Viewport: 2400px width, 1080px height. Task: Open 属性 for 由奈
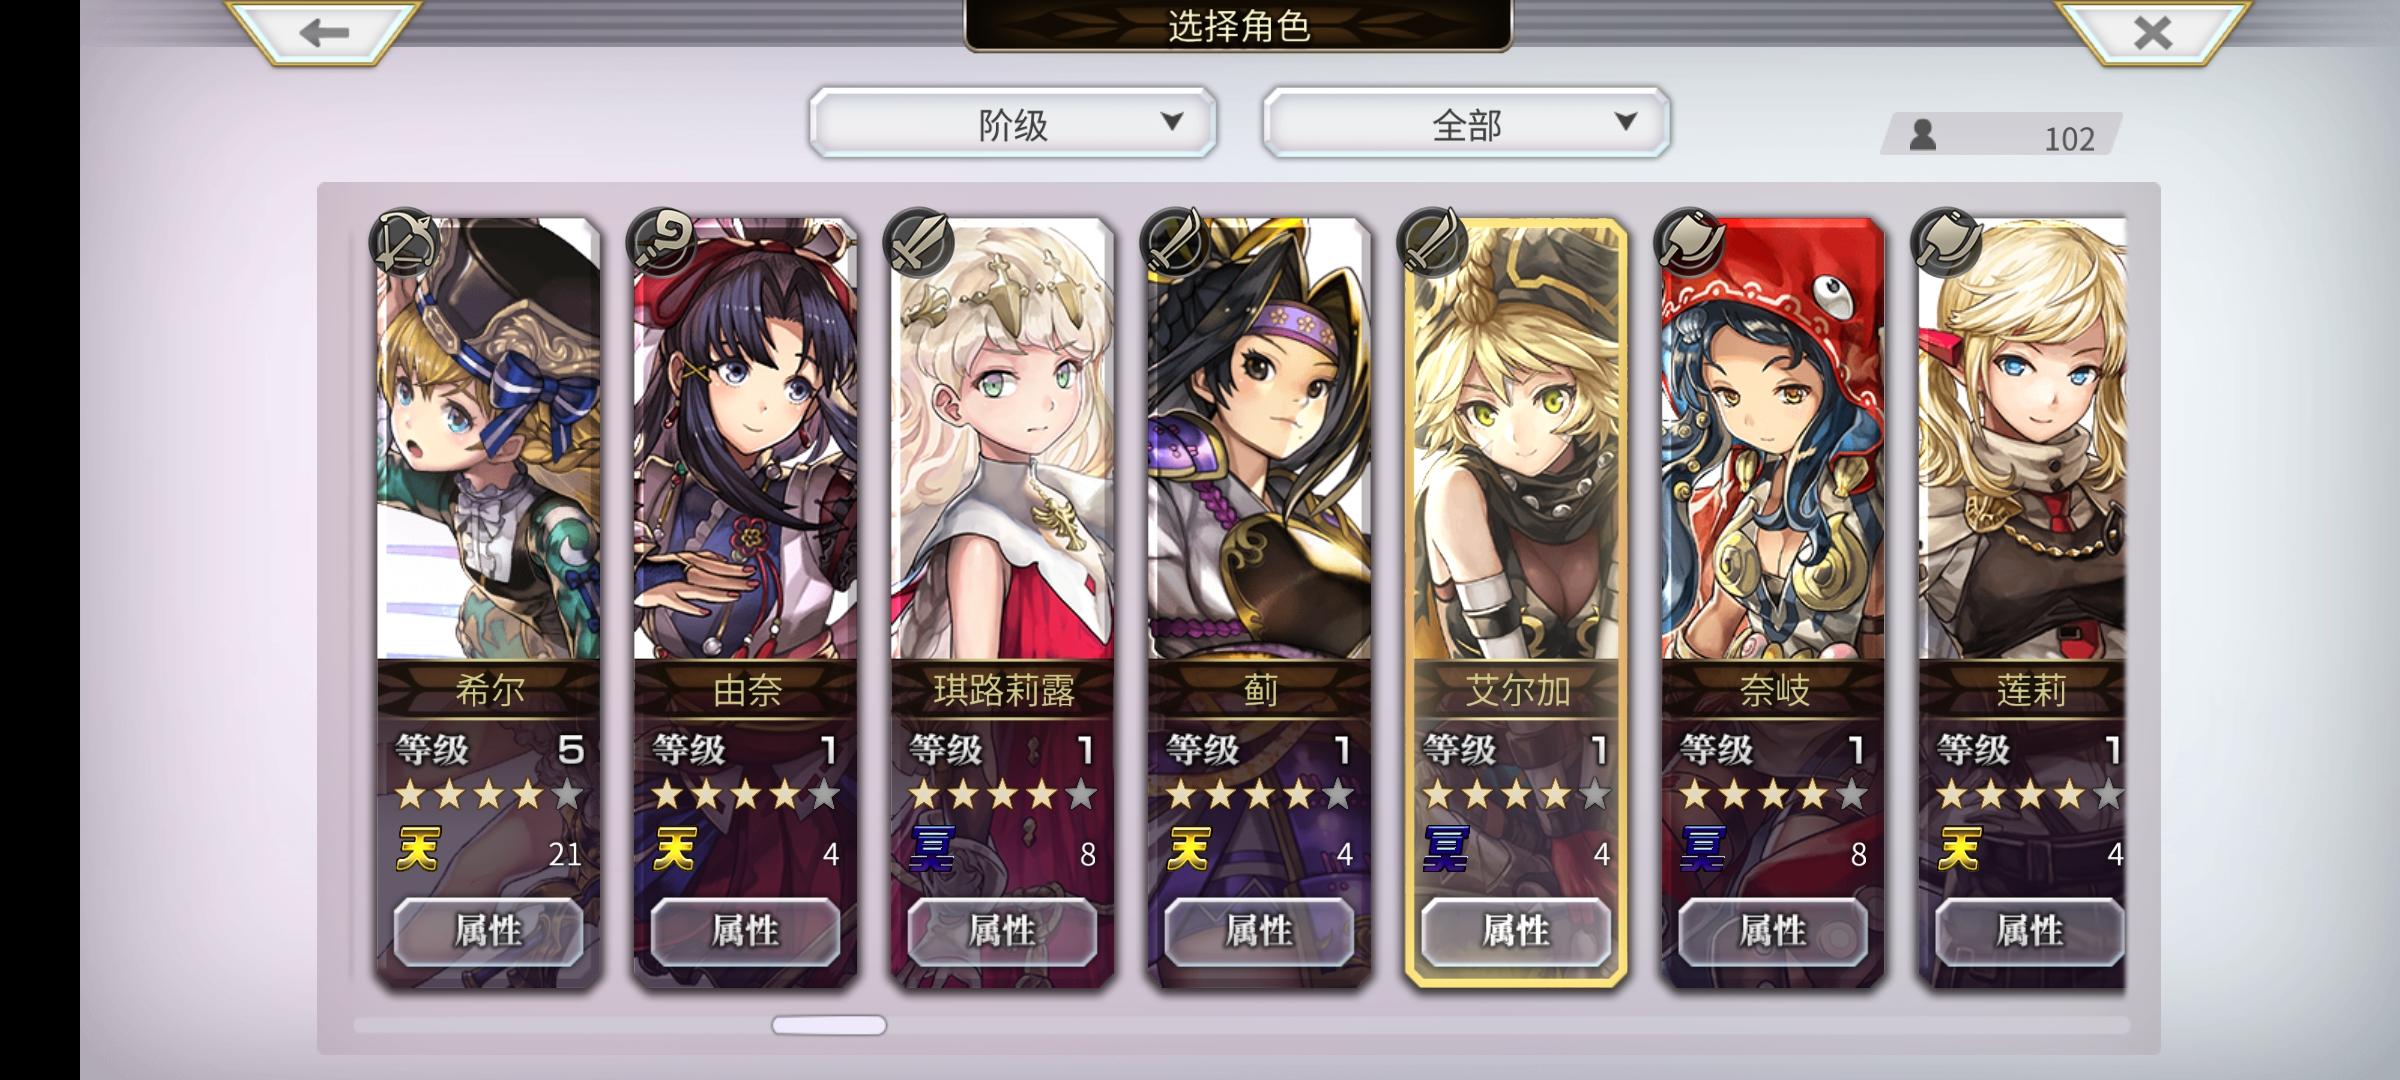point(745,932)
